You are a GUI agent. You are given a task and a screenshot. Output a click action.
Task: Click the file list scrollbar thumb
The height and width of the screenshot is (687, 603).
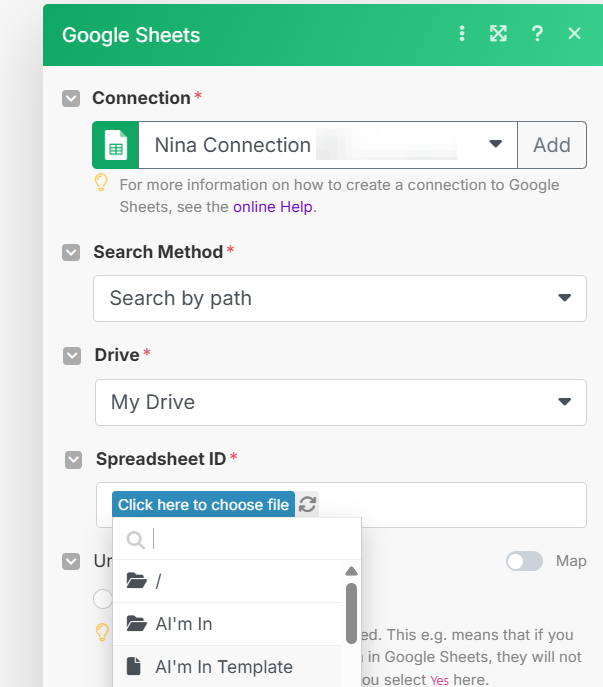[351, 613]
